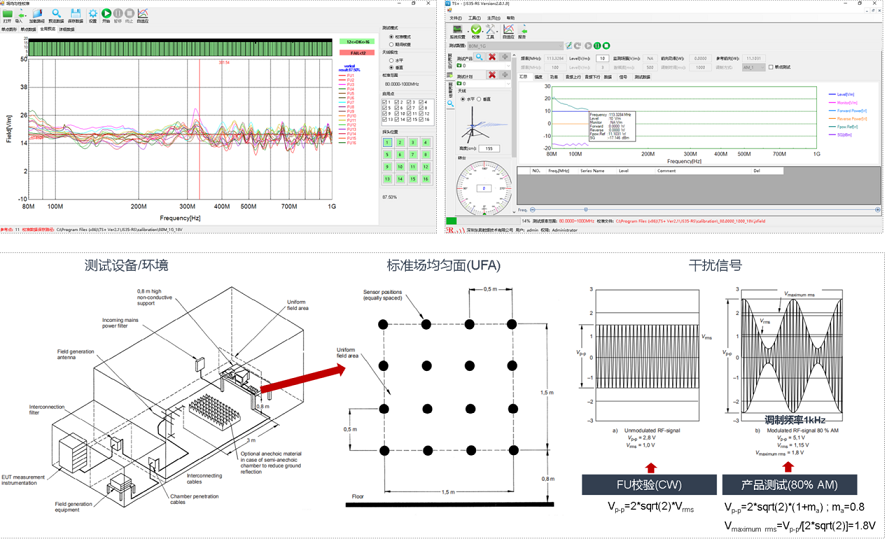Toggle enabled-point checkbox 7
Viewport: 887px width, 539px height.
pos(409,107)
